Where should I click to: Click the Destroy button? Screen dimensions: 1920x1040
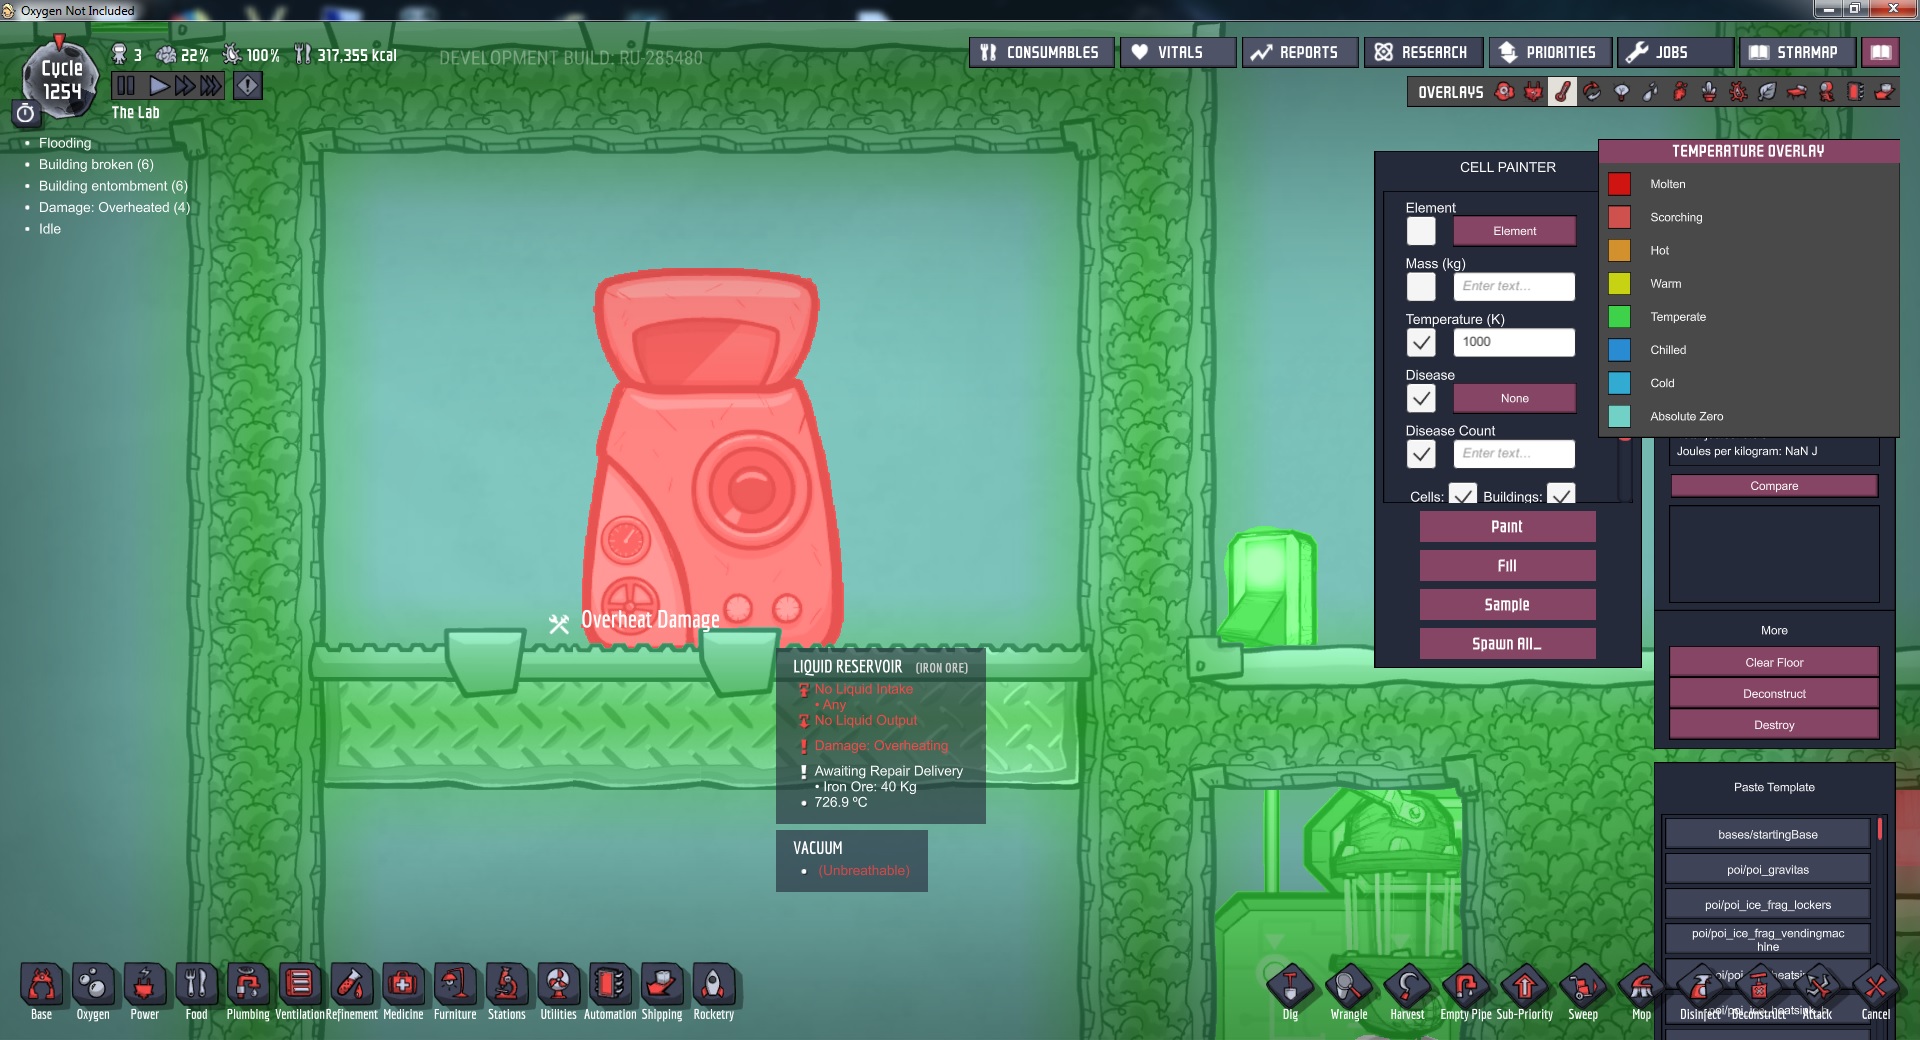pyautogui.click(x=1773, y=725)
